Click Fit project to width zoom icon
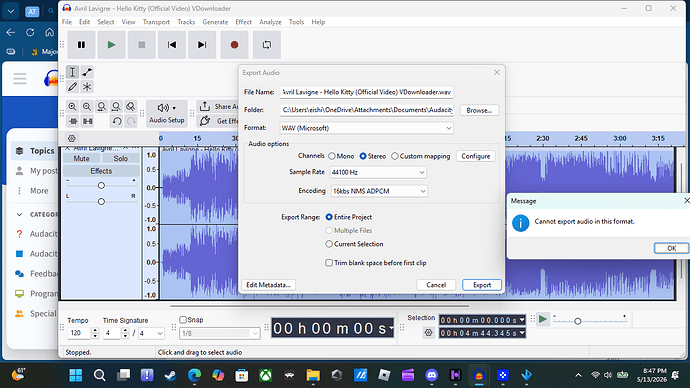This screenshot has height=388, width=690. (116, 106)
